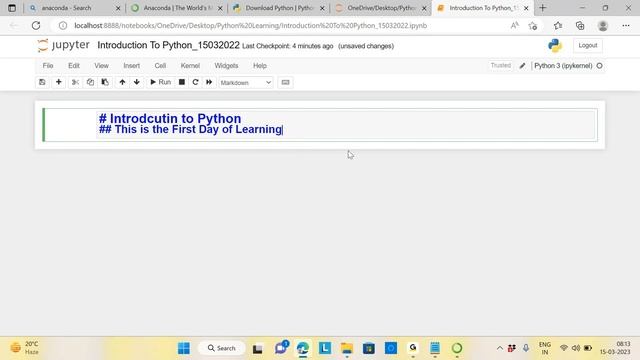Screen dimensions: 640x360
Task: Reload the page
Action: [36, 25]
